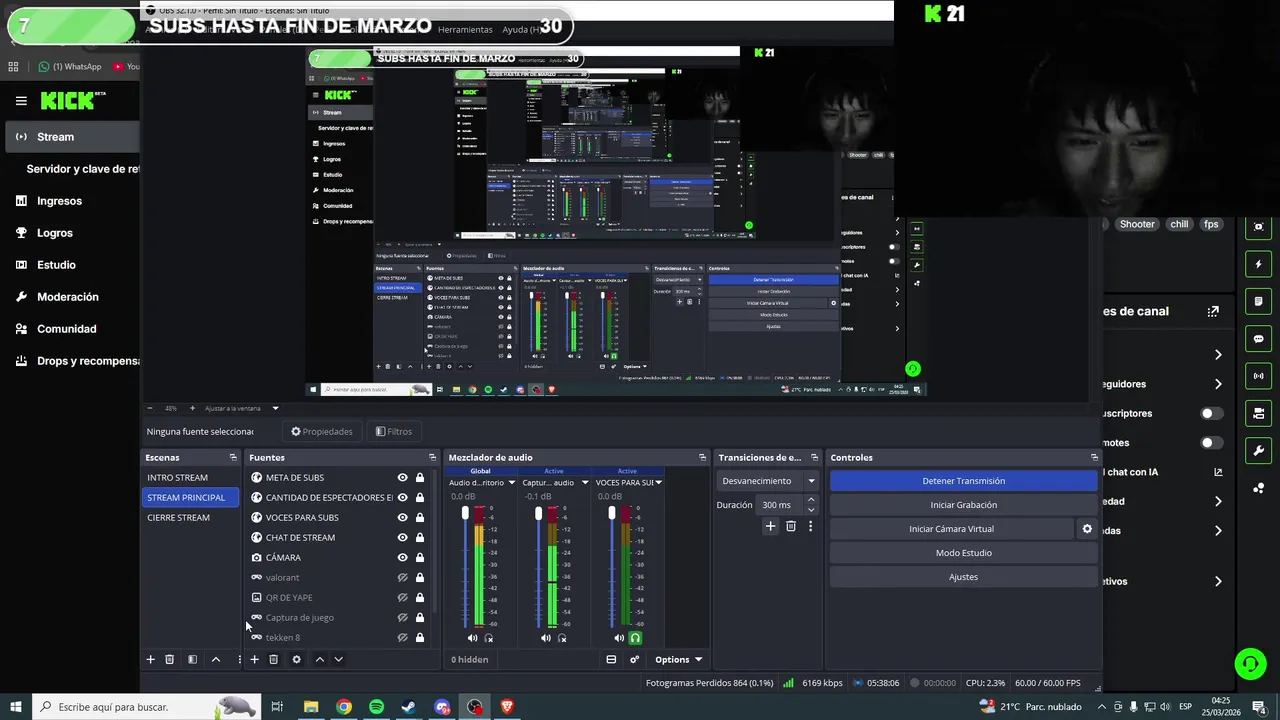Hide the CHAT DE STREAM source

click(x=402, y=538)
